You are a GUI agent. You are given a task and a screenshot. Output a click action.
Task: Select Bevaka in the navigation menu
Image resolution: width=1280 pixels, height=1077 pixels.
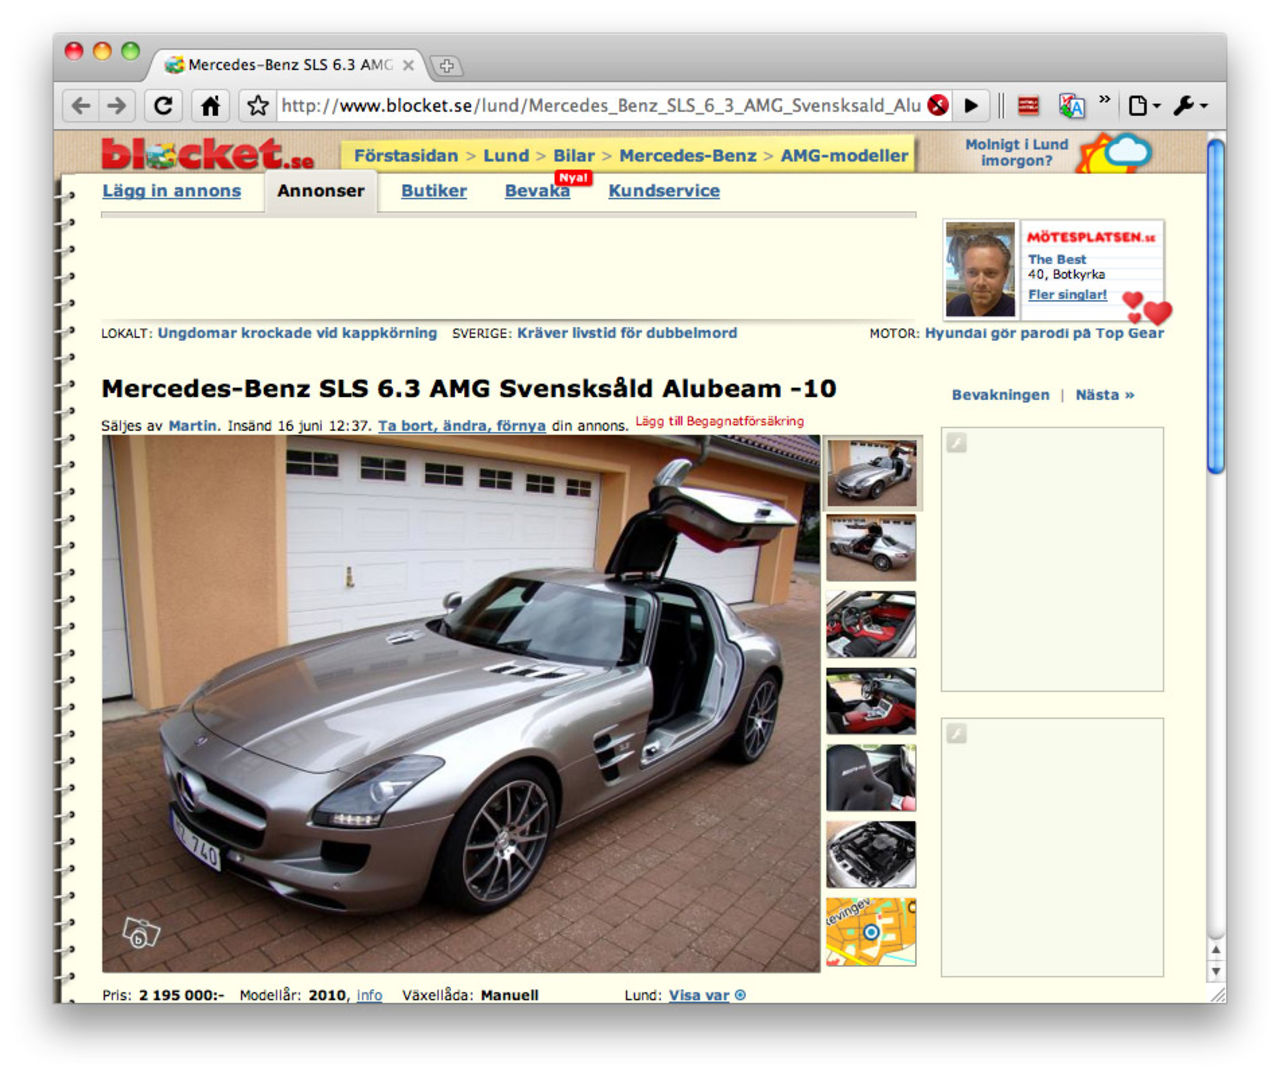(537, 191)
